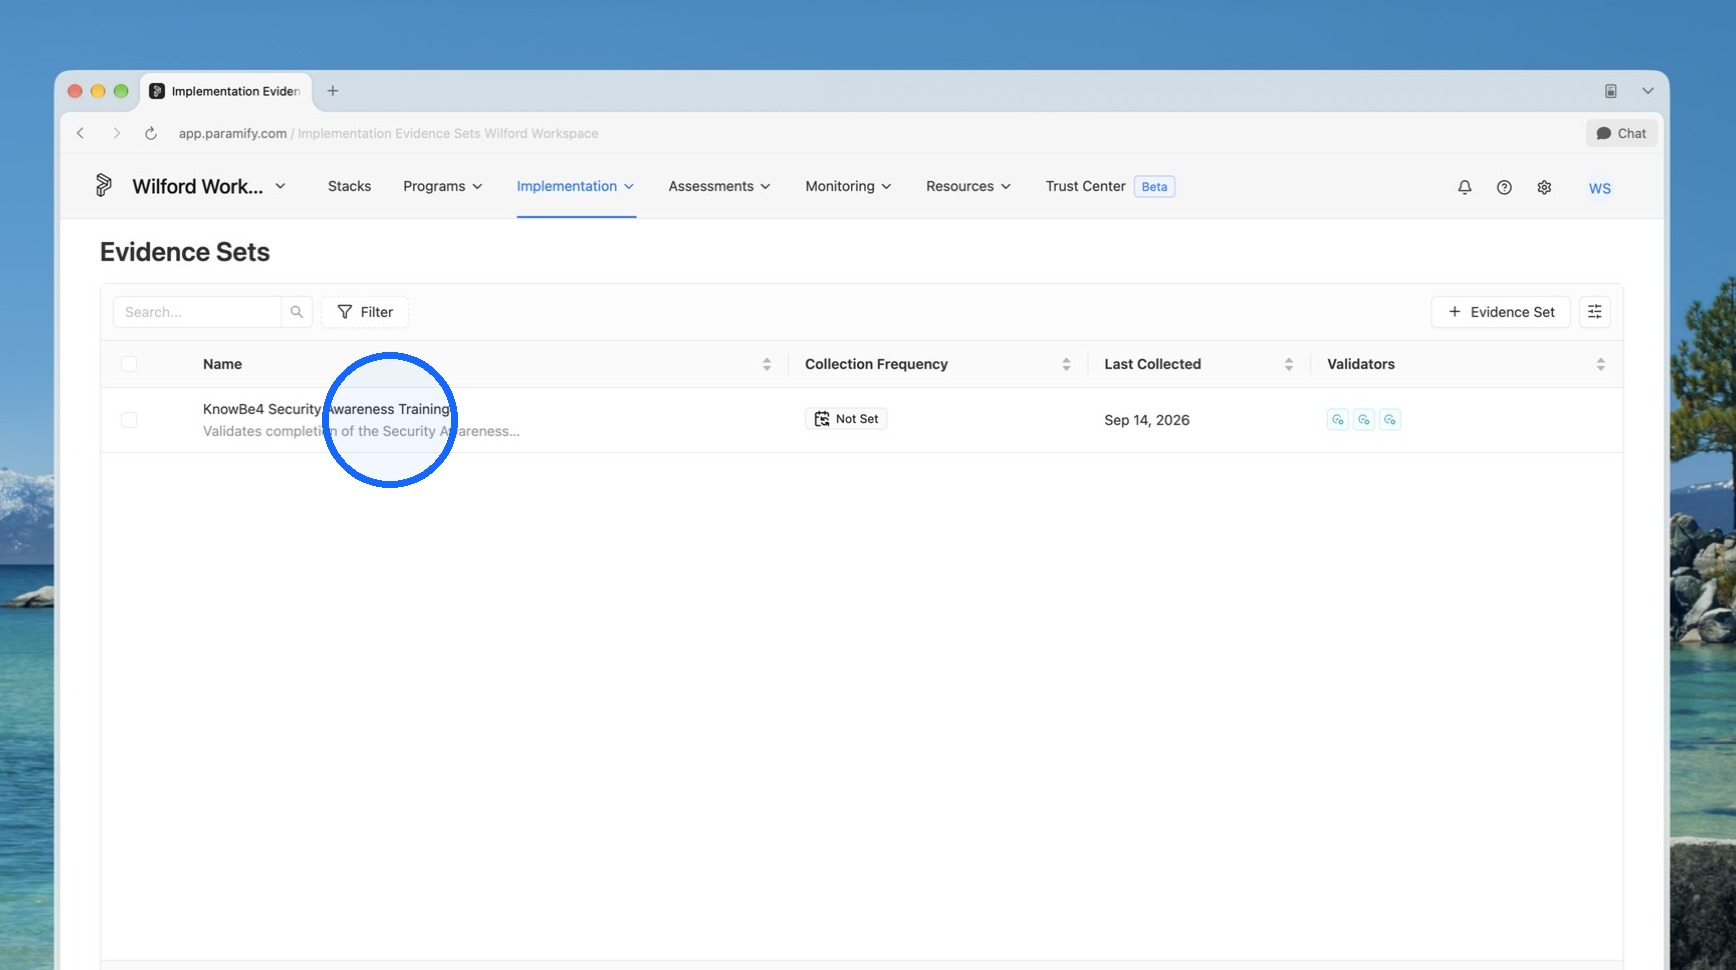The image size is (1736, 970).
Task: Expand the Assessments dropdown menu
Action: [720, 186]
